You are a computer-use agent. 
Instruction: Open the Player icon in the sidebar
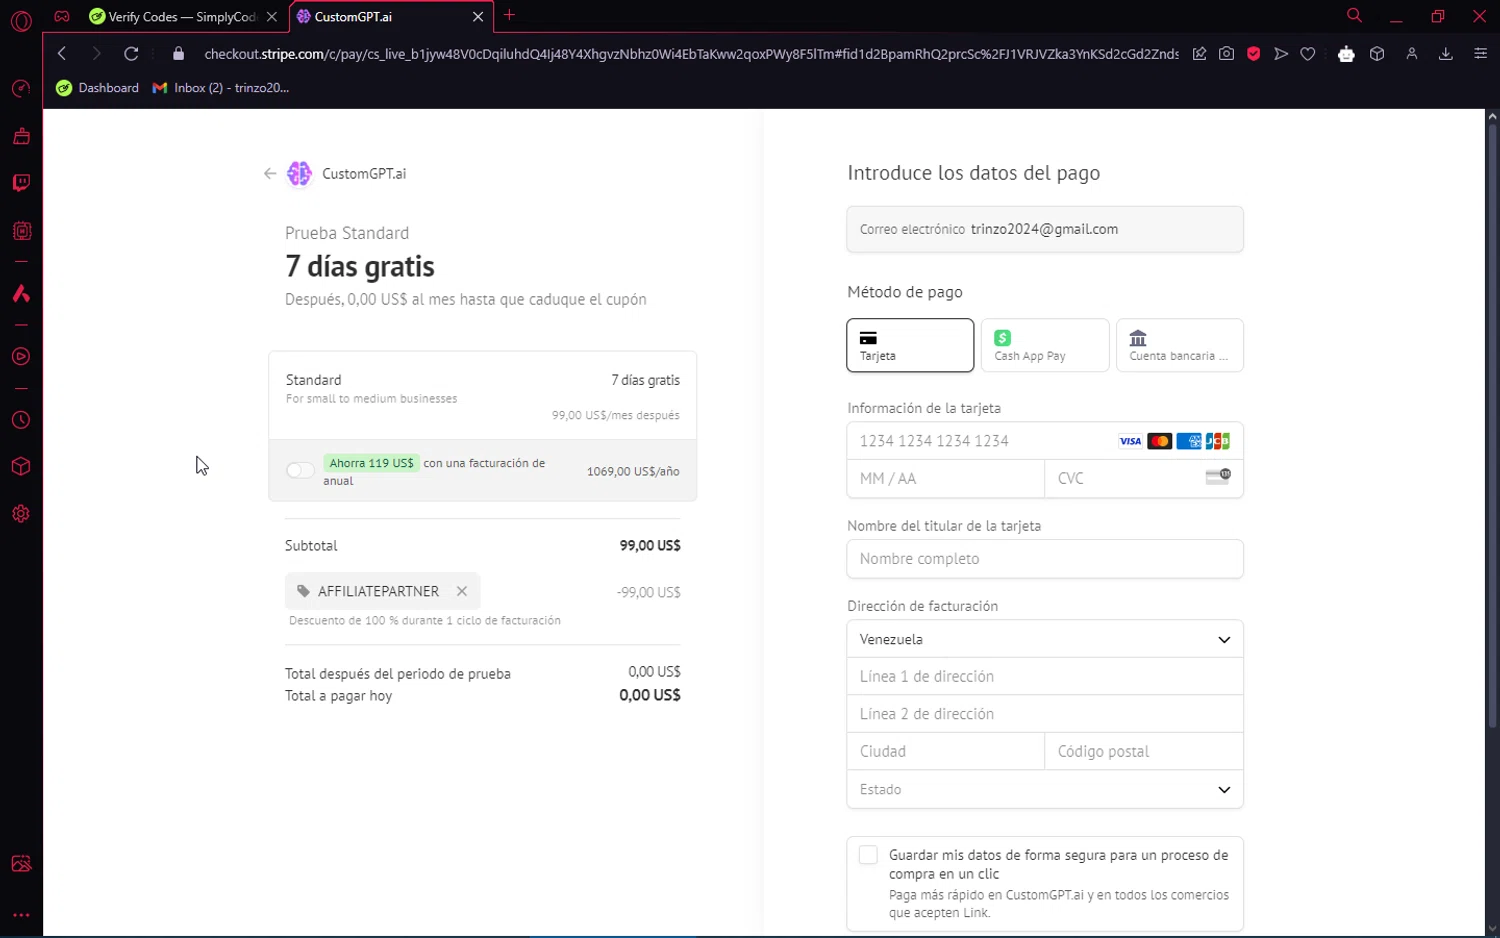[21, 357]
